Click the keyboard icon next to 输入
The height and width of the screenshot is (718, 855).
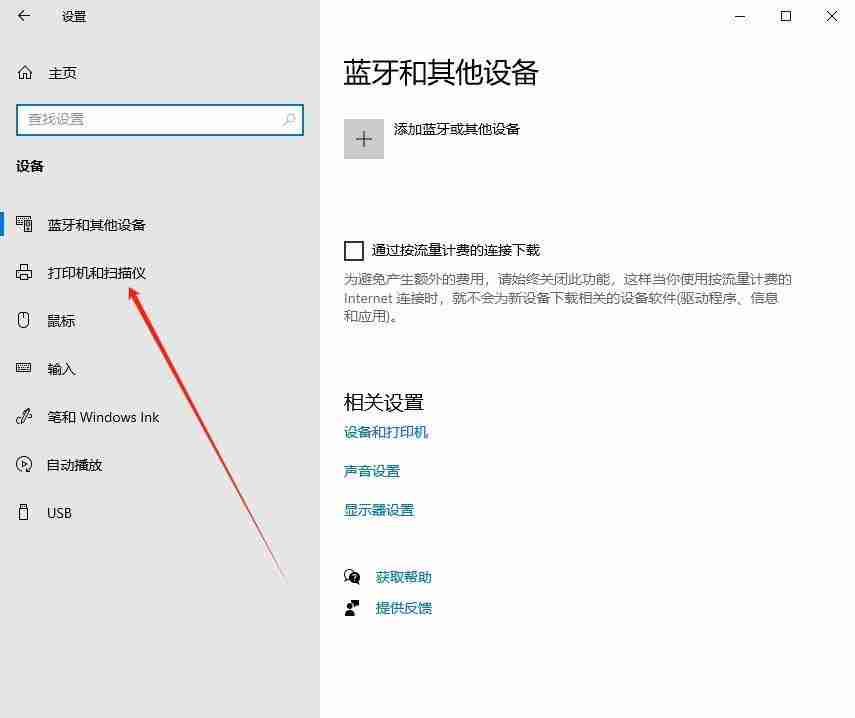[23, 368]
